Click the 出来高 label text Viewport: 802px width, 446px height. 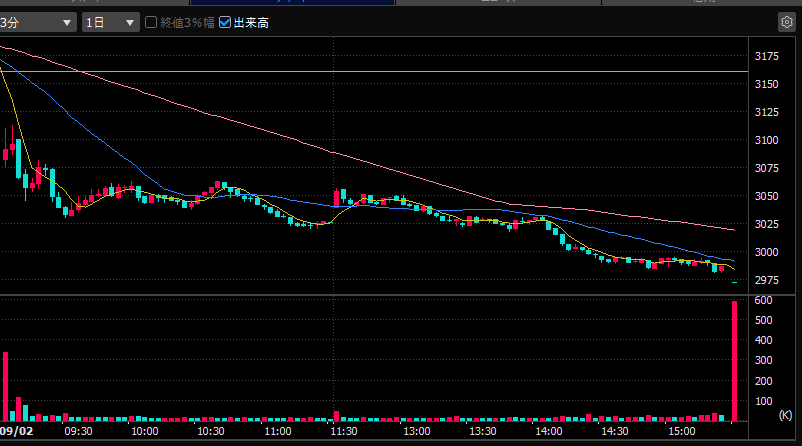[251, 23]
